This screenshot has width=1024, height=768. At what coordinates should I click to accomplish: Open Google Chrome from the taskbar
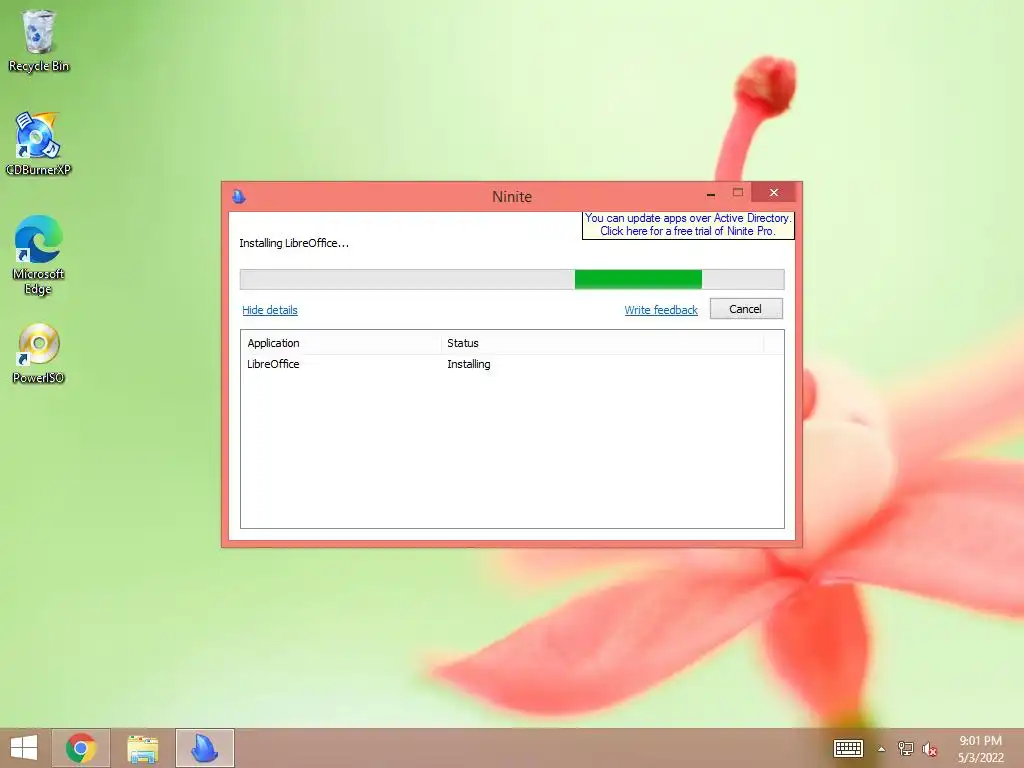81,748
